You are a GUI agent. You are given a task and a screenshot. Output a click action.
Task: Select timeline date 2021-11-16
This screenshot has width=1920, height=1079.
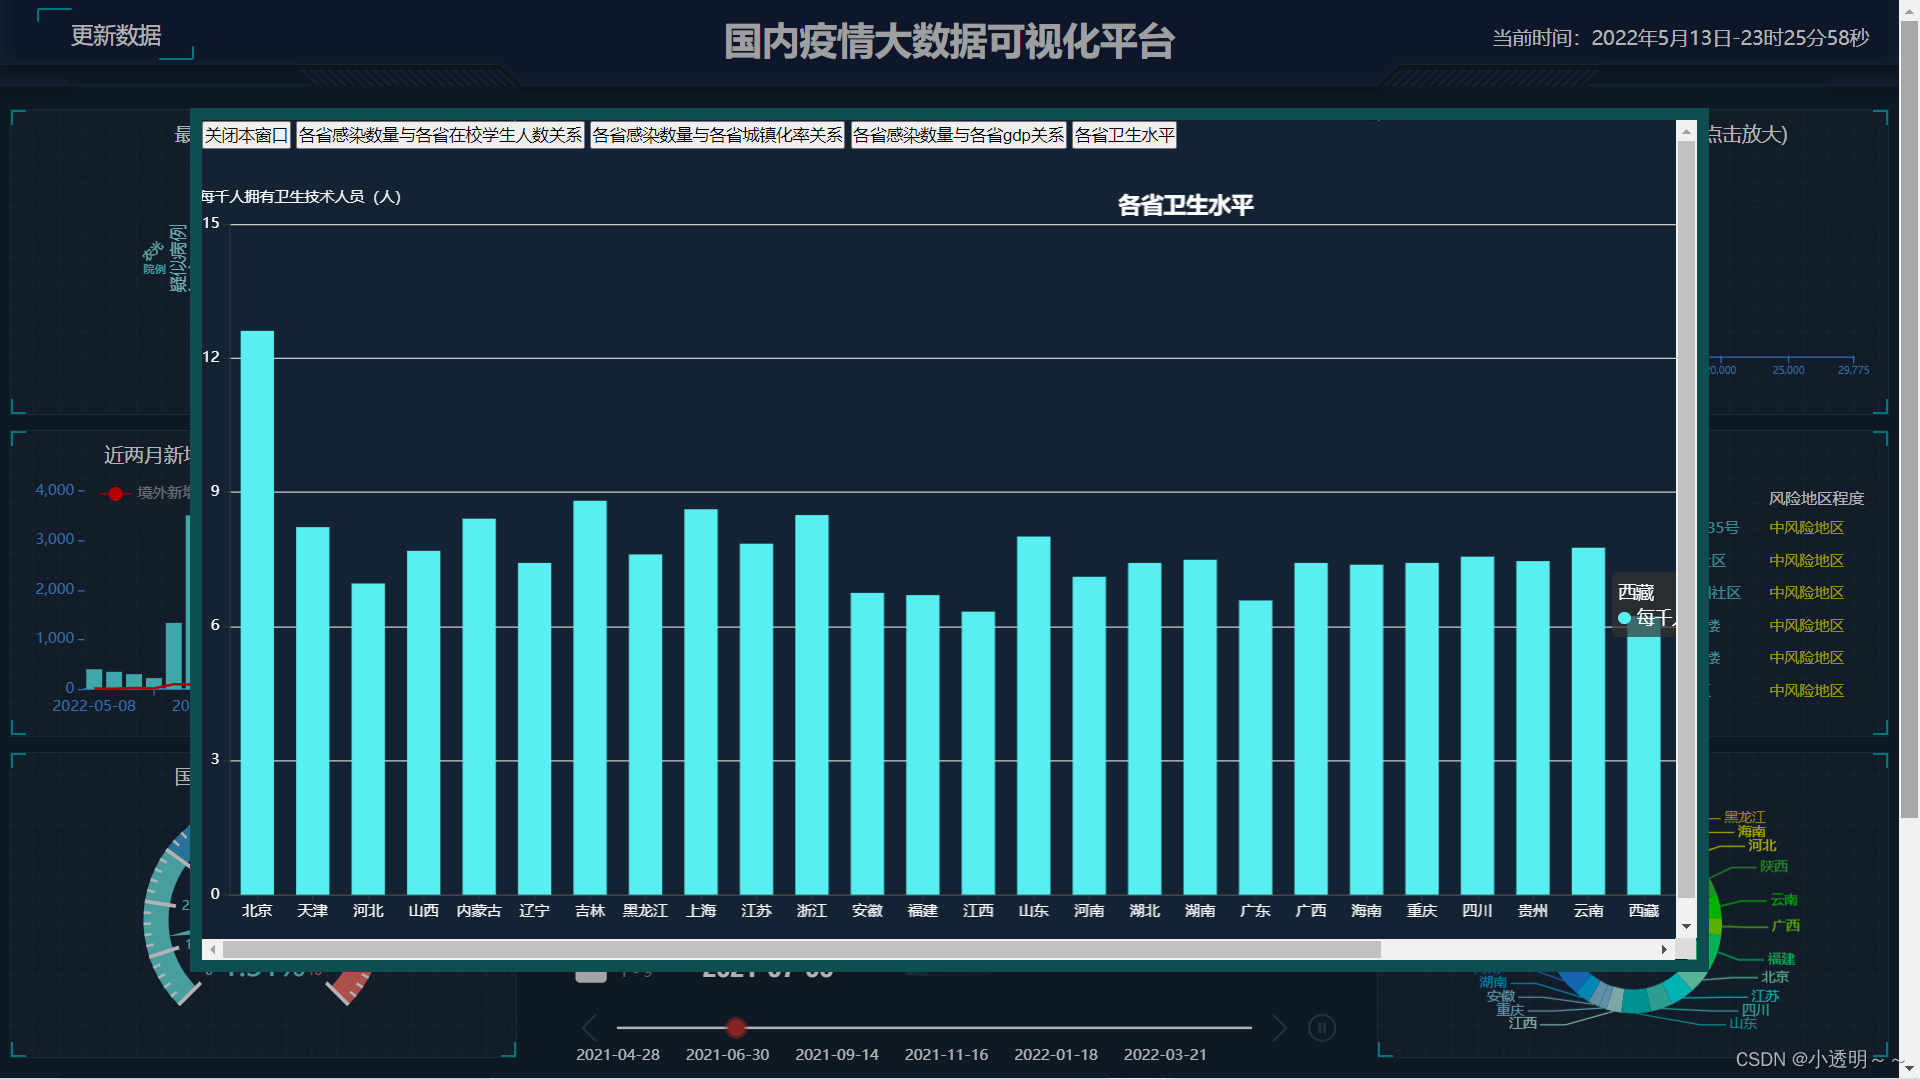(946, 1055)
